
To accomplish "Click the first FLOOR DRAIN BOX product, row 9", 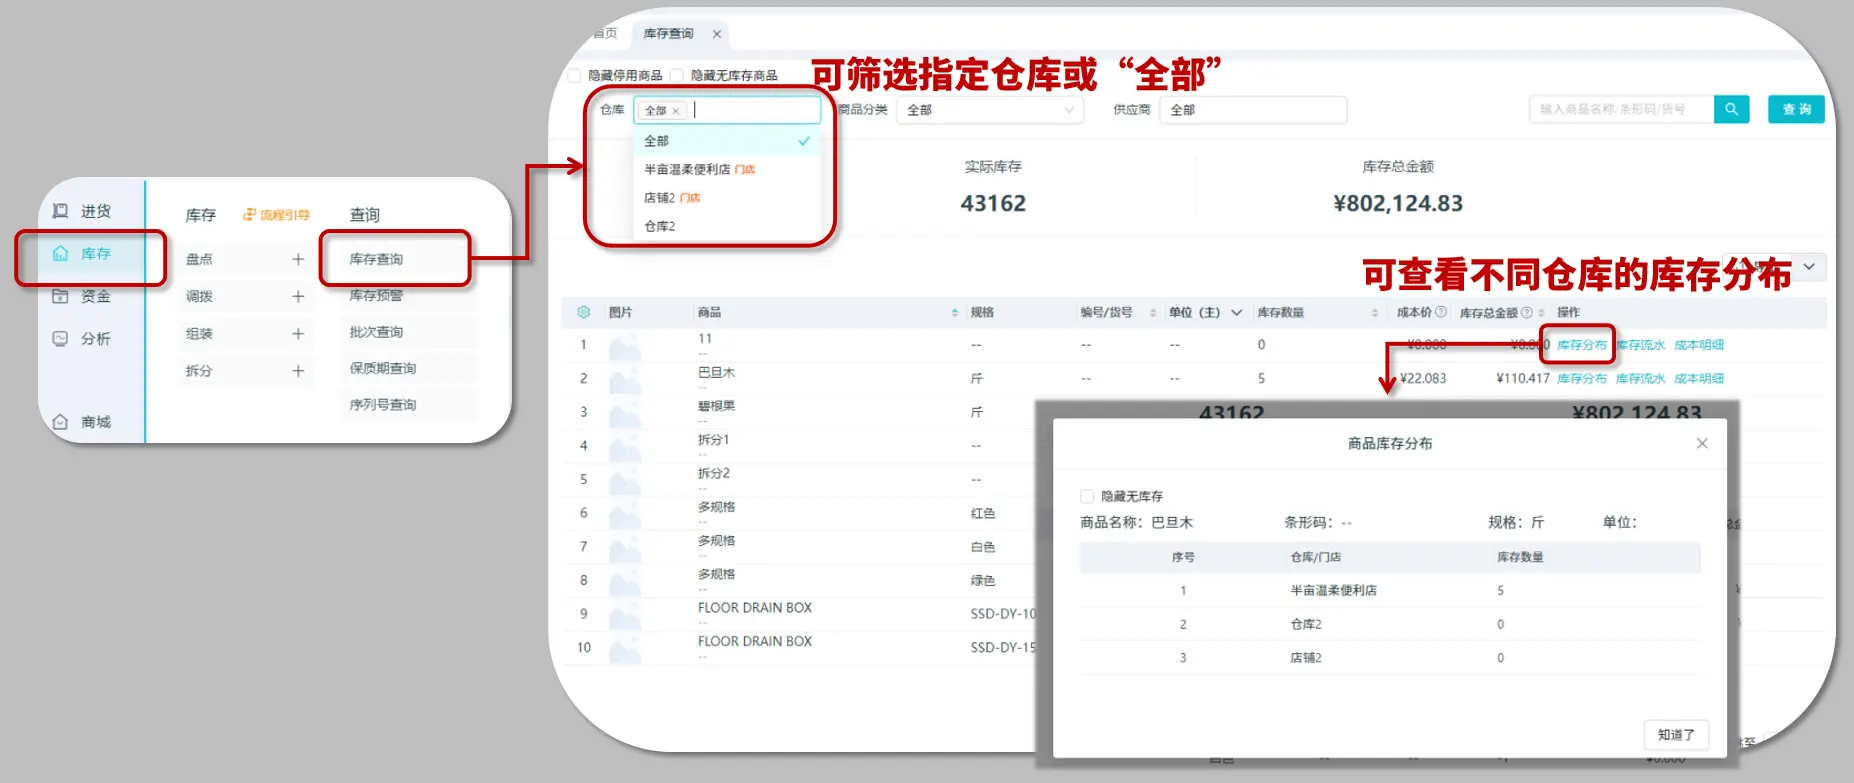I will [755, 608].
